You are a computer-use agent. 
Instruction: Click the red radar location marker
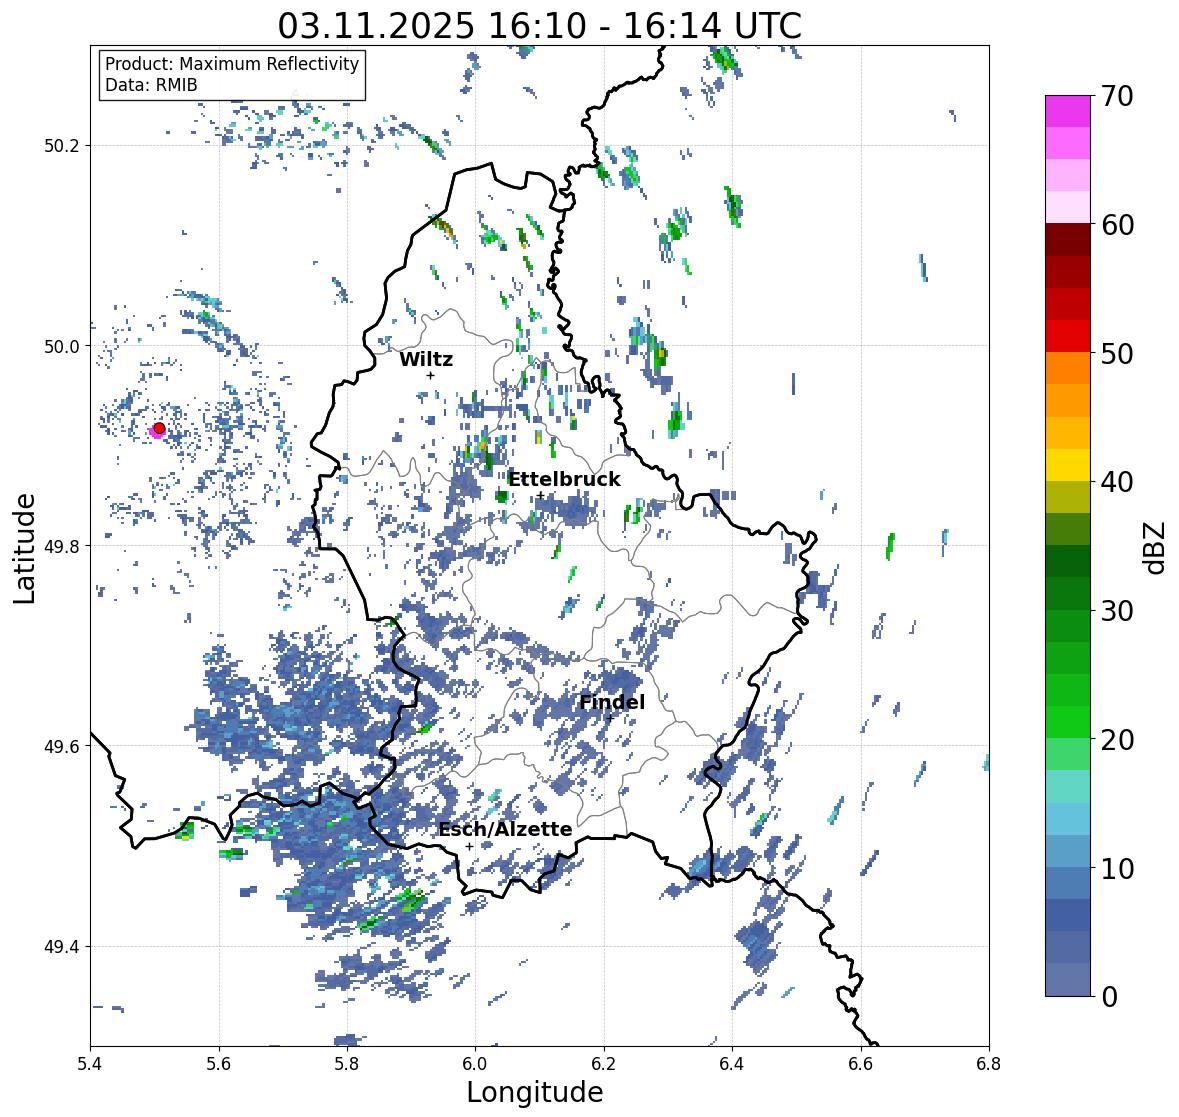(159, 428)
